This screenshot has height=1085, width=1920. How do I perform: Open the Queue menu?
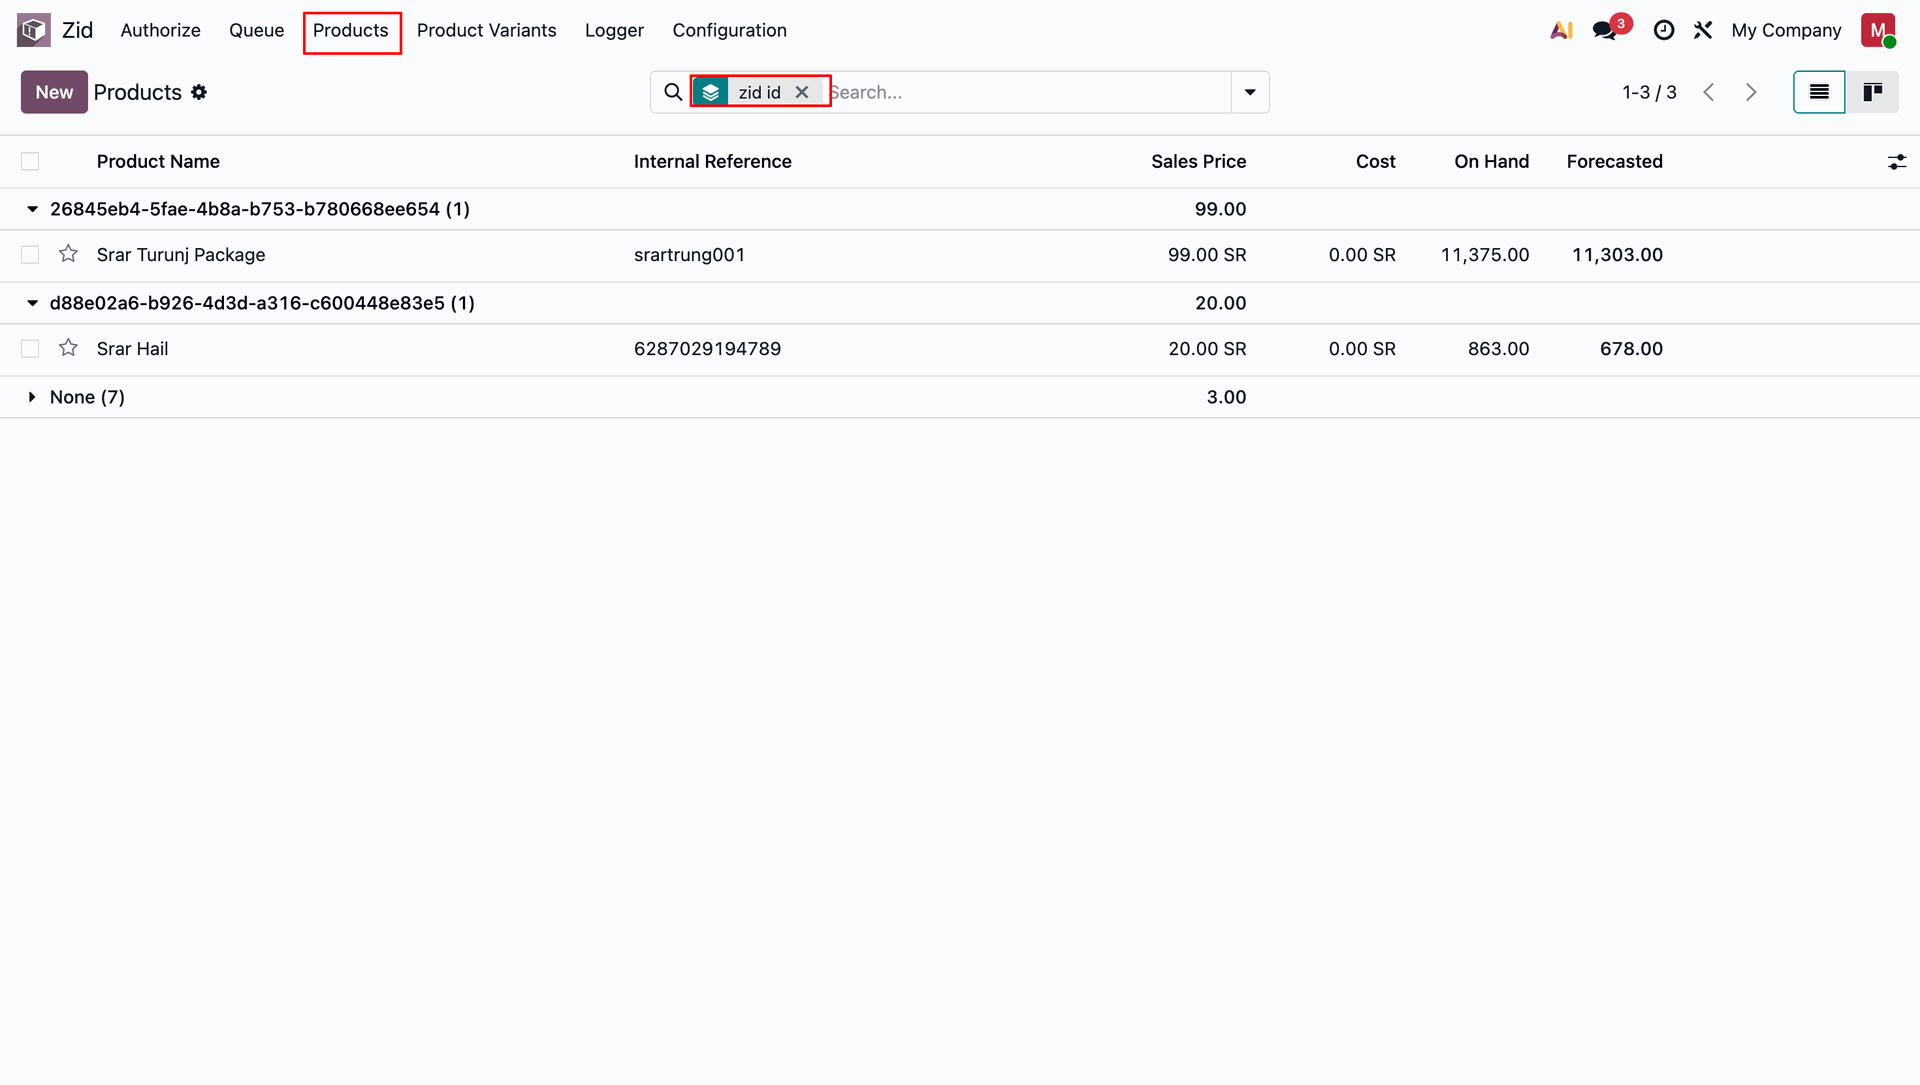coord(256,31)
